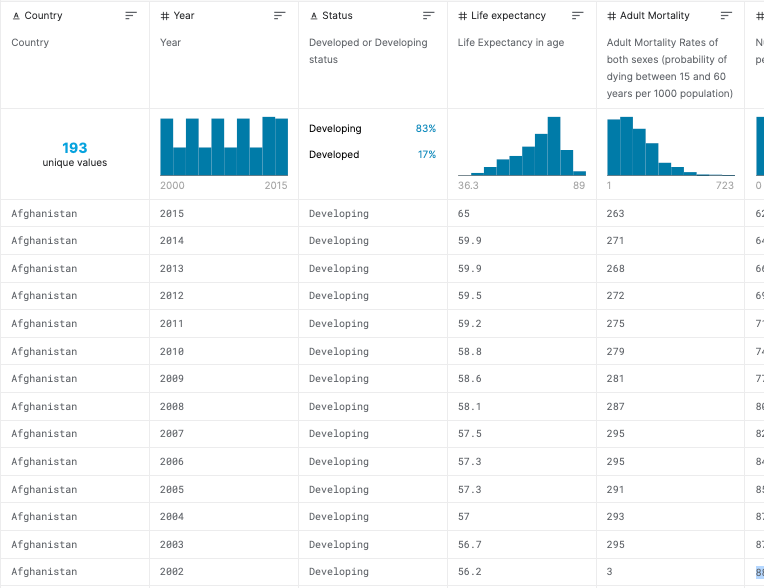The width and height of the screenshot is (764, 588).
Task: Click the Life expectancy column header
Action: click(x=508, y=16)
